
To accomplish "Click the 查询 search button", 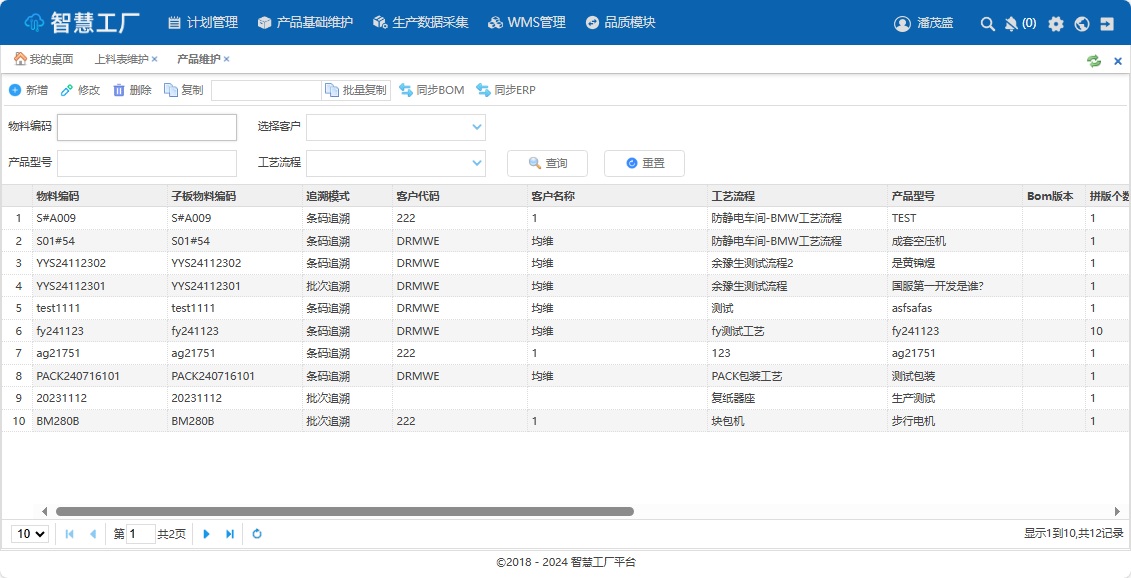I will pos(547,163).
